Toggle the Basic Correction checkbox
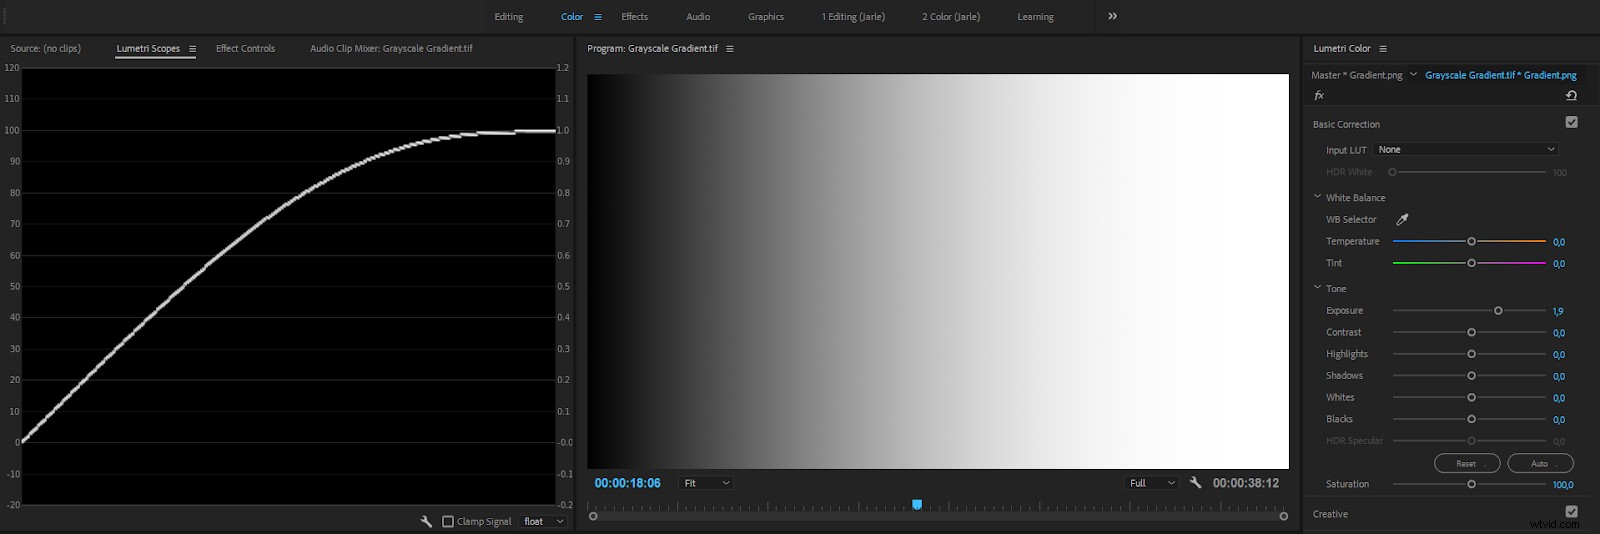This screenshot has width=1600, height=534. (x=1571, y=122)
